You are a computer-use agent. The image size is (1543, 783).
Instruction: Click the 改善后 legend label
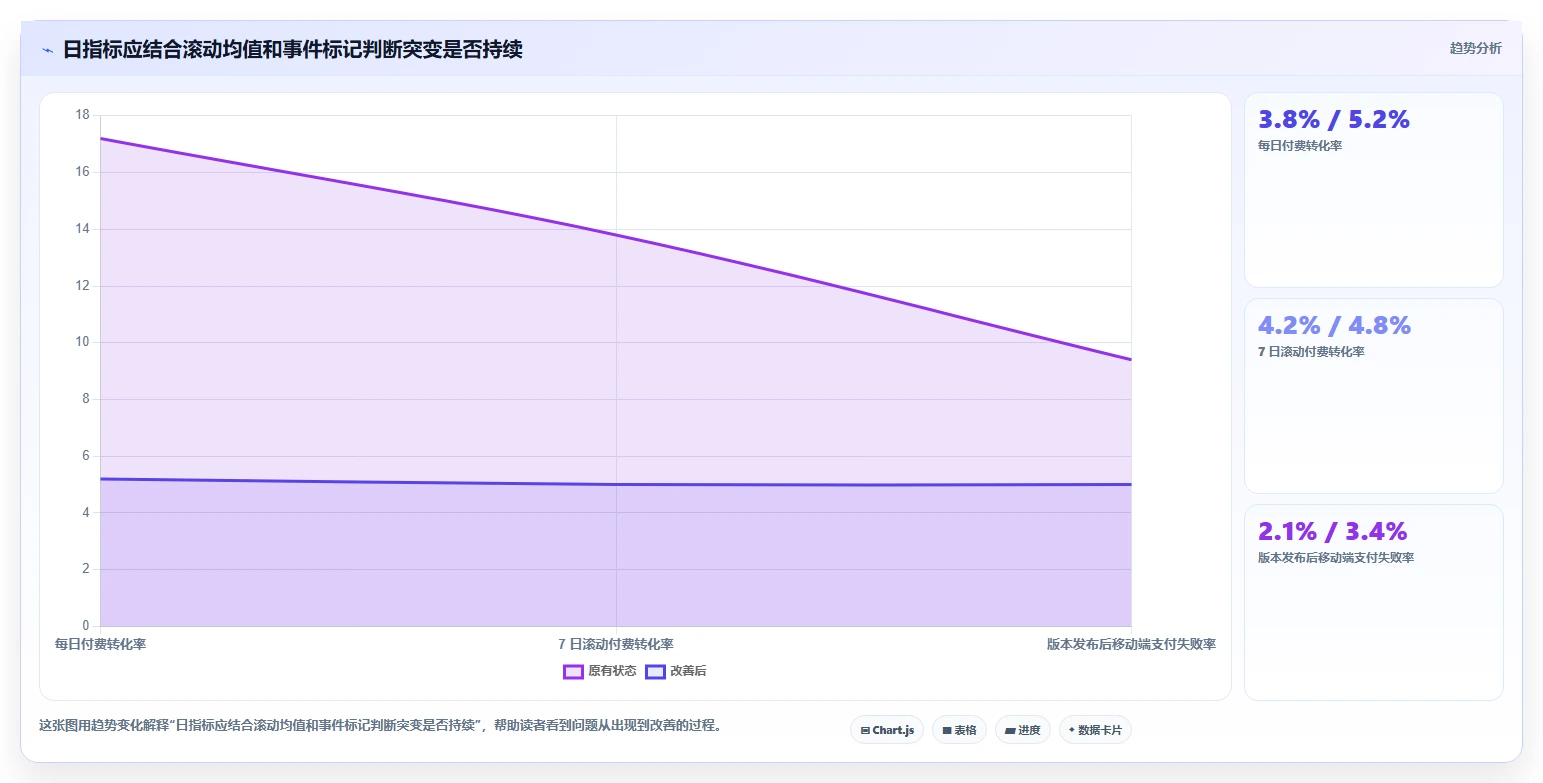pos(688,671)
